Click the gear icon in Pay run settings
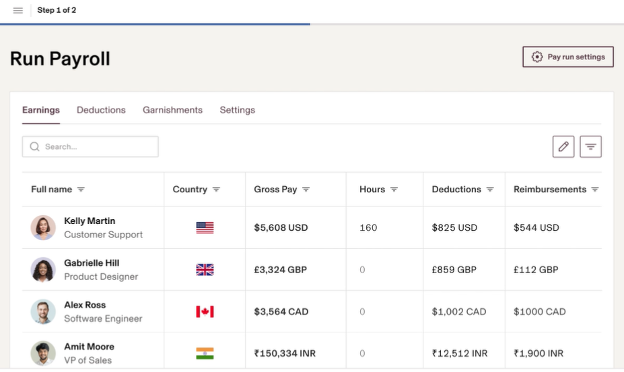Image resolution: width=624 pixels, height=372 pixels. point(537,57)
